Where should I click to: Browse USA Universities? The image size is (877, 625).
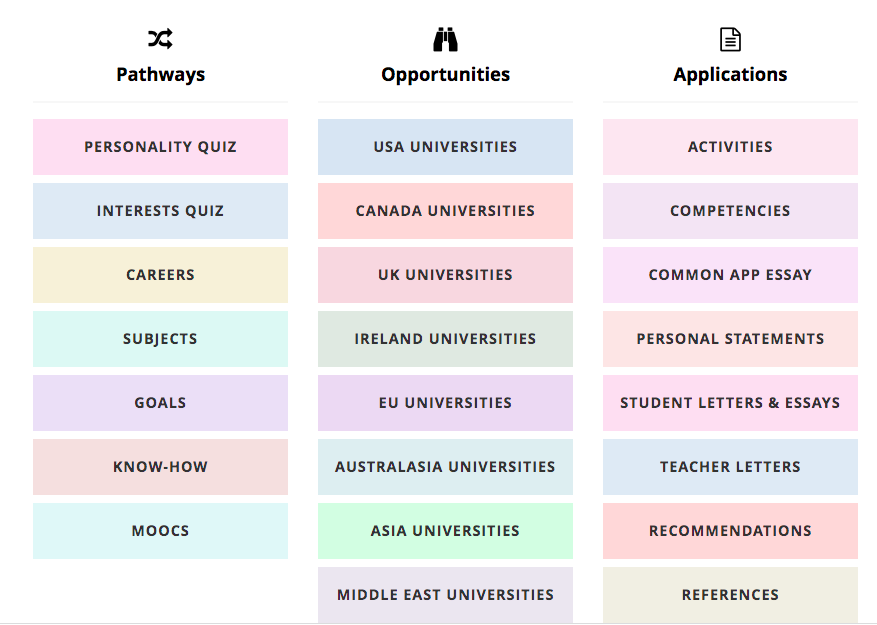point(445,147)
